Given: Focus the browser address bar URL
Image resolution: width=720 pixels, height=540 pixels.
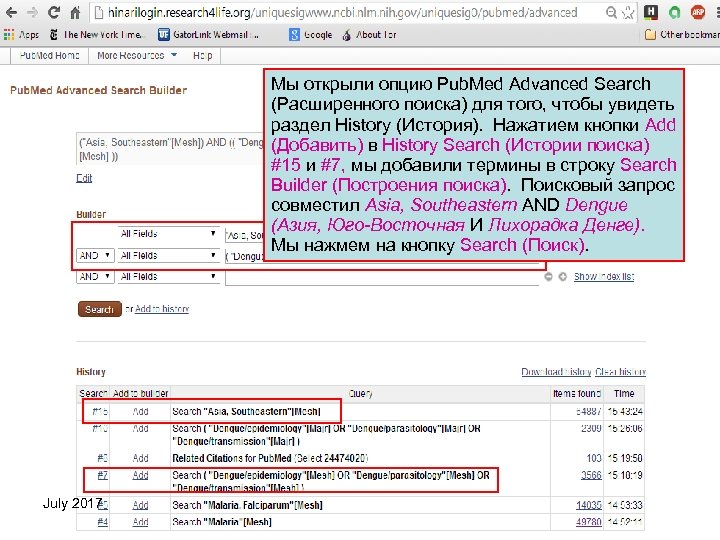Looking at the screenshot, I should [343, 13].
